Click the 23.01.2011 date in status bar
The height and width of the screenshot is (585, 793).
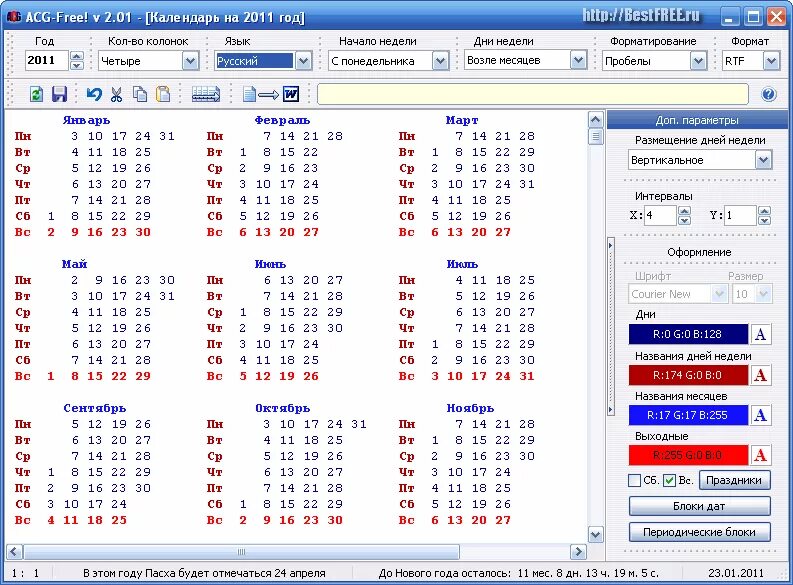click(736, 573)
